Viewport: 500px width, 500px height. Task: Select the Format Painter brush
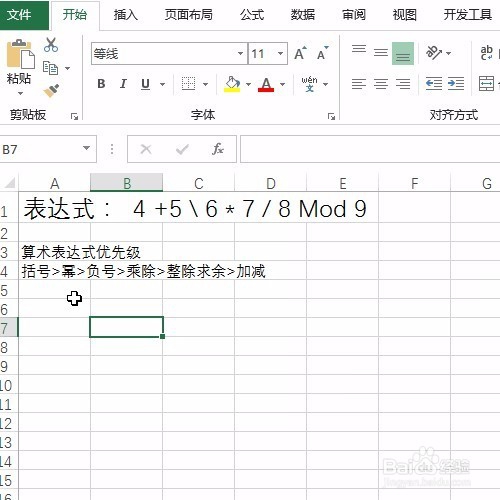click(x=51, y=90)
